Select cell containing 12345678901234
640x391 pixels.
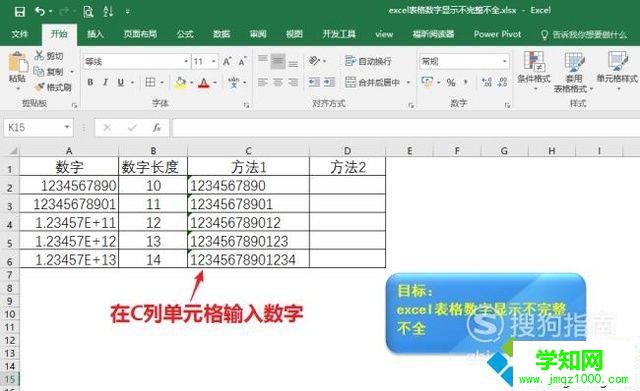pos(248,259)
